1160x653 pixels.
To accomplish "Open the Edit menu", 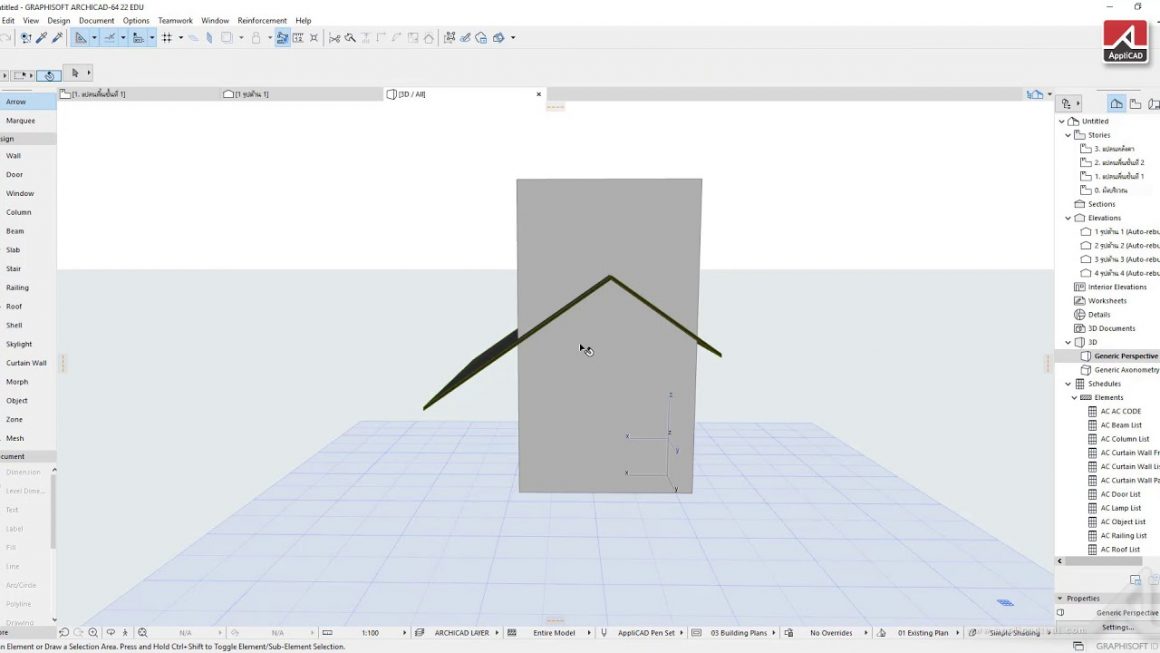I will point(8,21).
